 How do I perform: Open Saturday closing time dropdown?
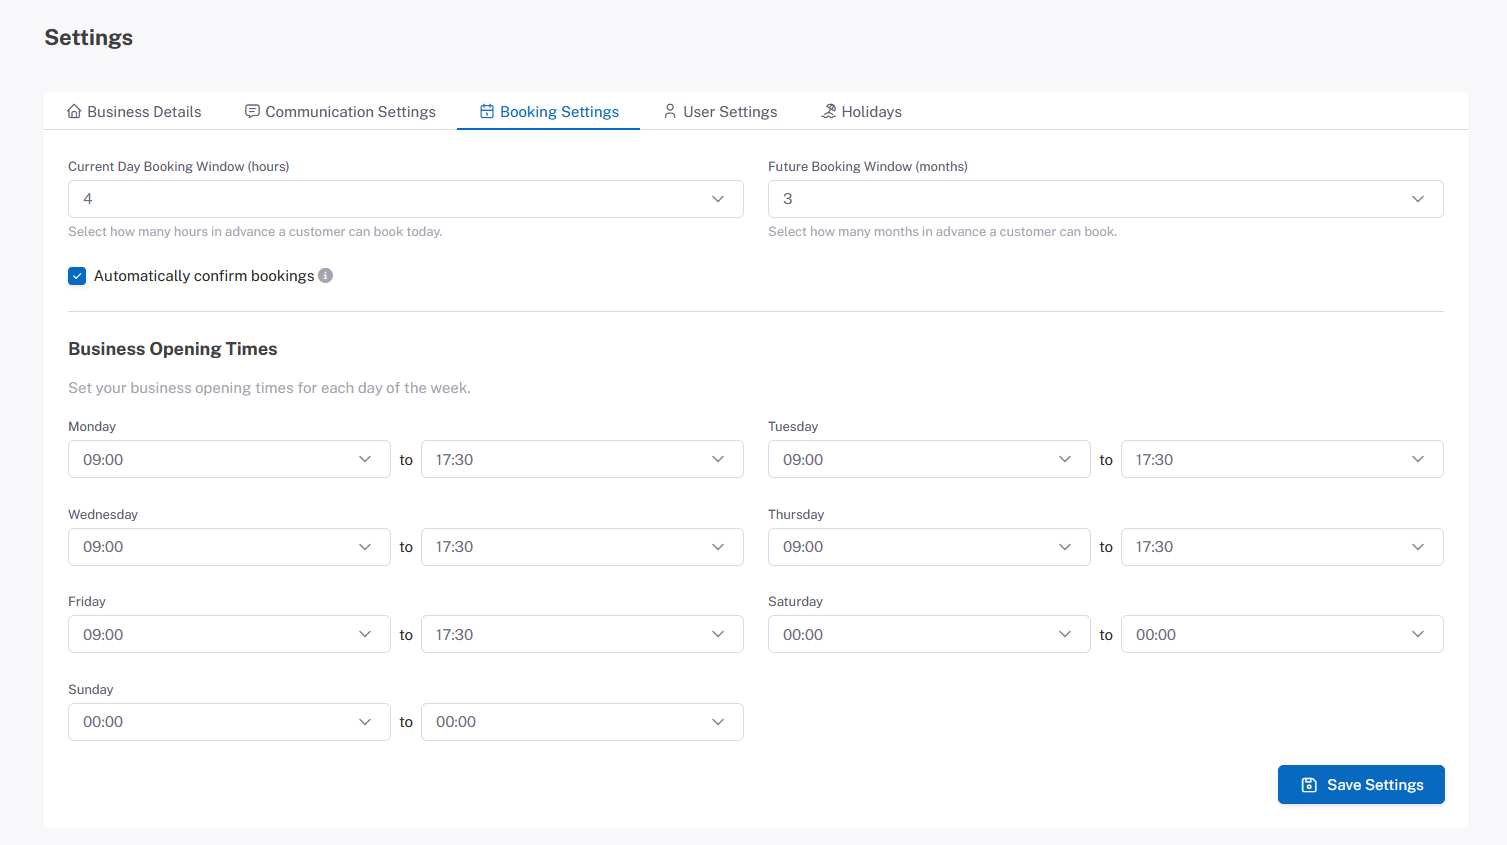[1281, 635]
